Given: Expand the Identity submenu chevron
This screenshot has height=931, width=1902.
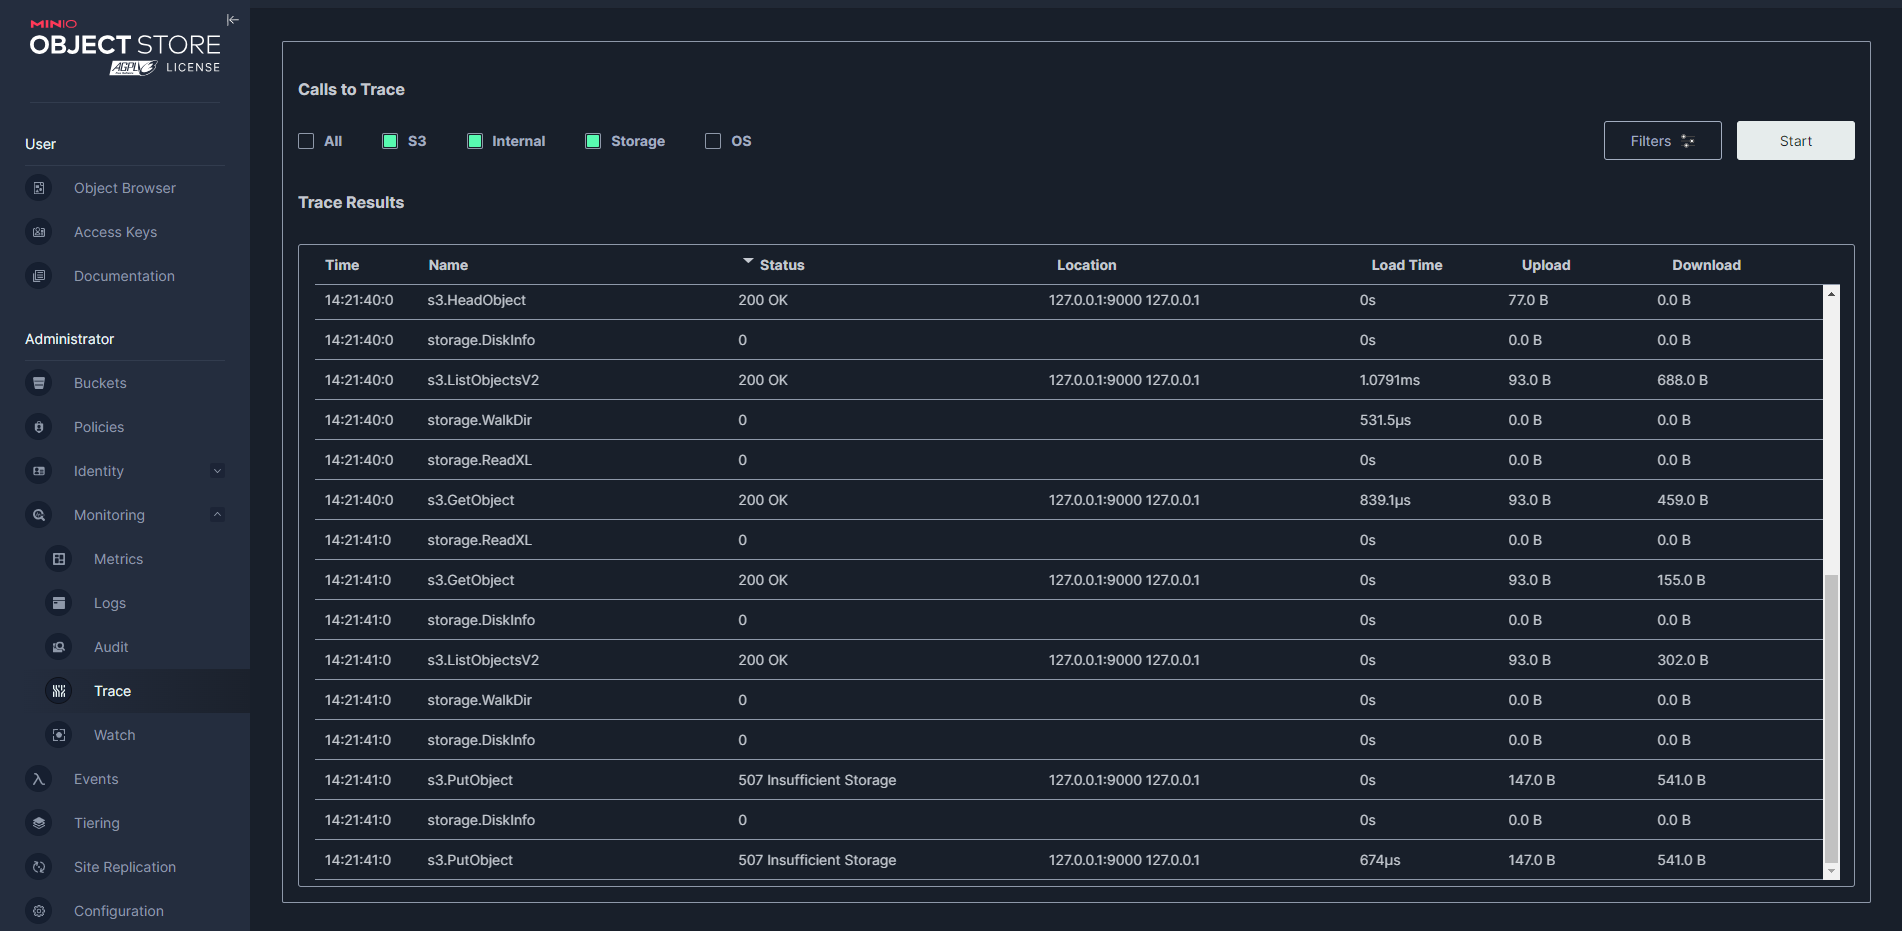Looking at the screenshot, I should [217, 471].
